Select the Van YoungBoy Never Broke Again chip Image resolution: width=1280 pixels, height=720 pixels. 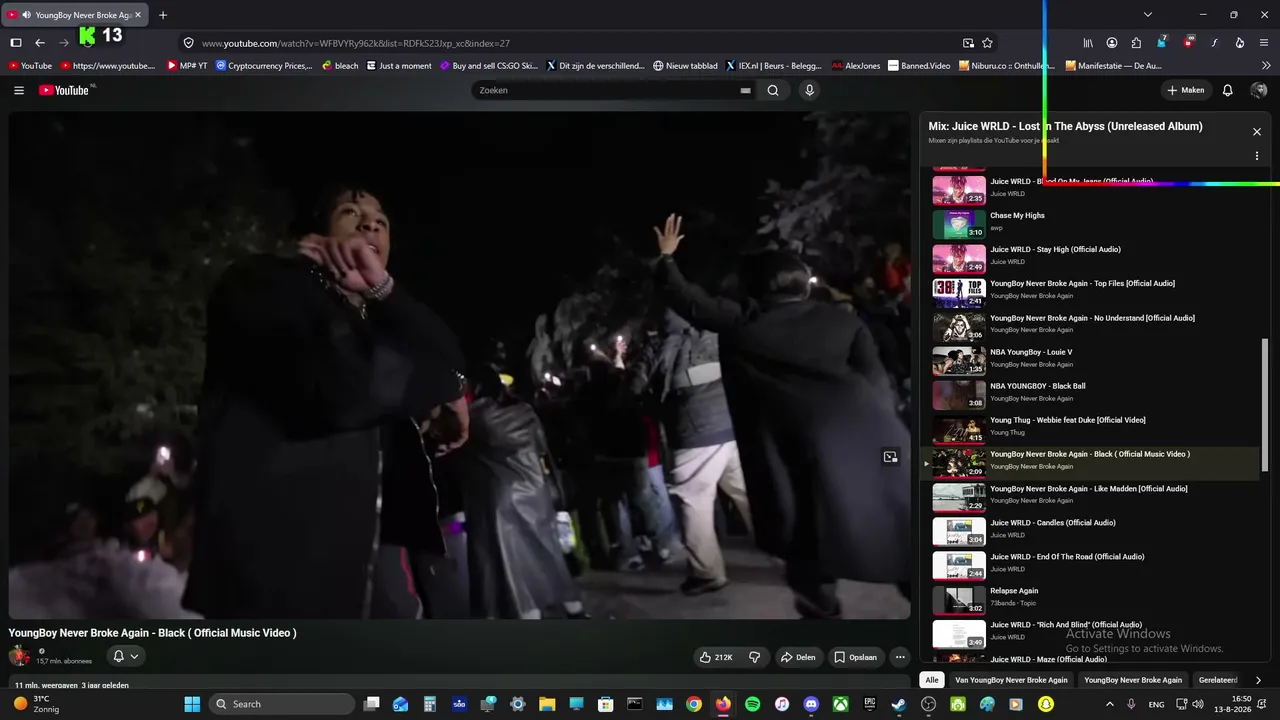pos(1011,680)
